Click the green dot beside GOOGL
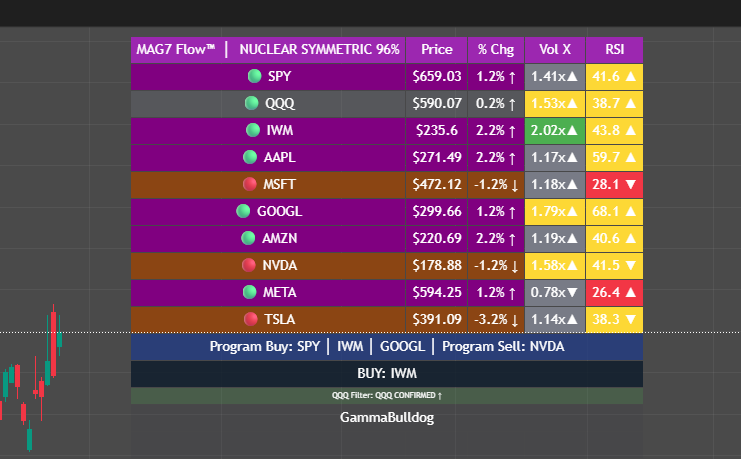 tap(243, 211)
